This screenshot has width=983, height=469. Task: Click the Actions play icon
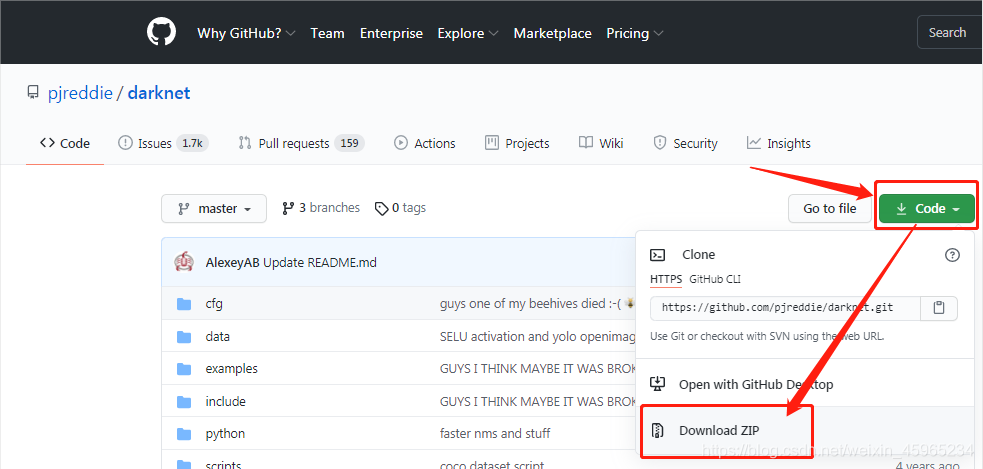[x=401, y=143]
